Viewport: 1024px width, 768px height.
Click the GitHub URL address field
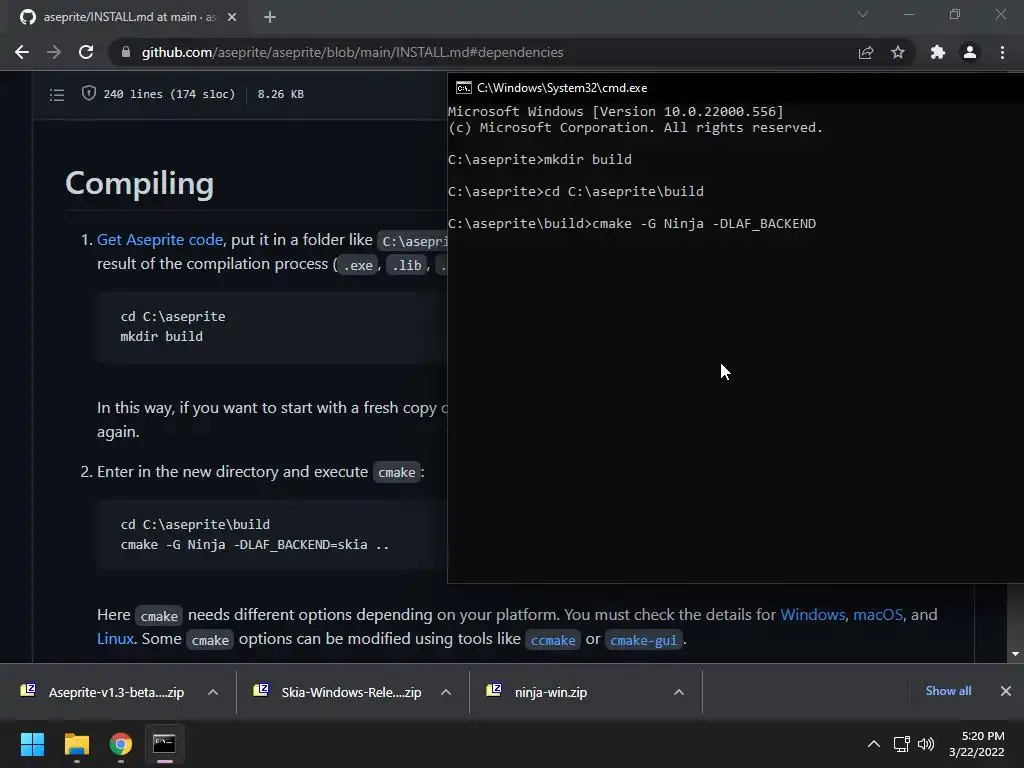coord(353,52)
